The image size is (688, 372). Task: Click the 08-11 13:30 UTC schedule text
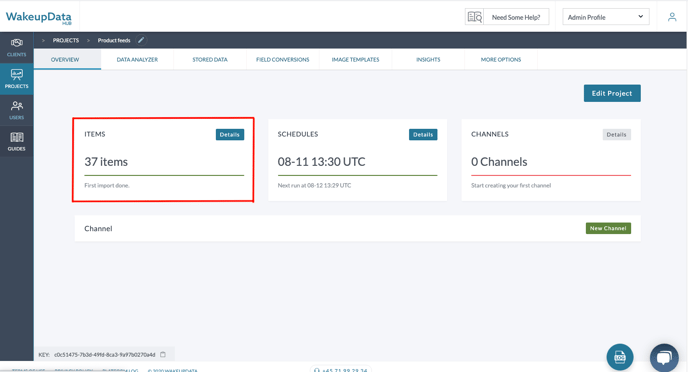(x=321, y=162)
